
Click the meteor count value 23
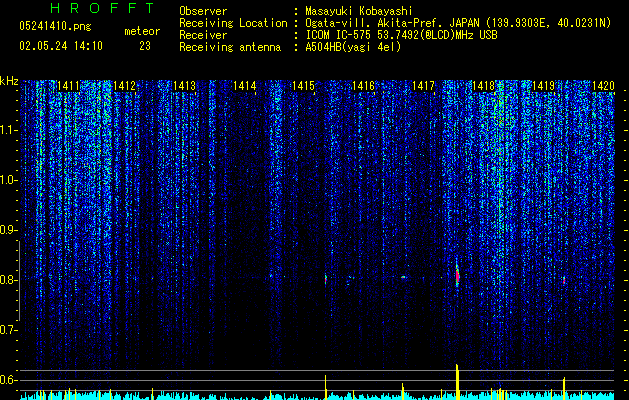coord(145,46)
